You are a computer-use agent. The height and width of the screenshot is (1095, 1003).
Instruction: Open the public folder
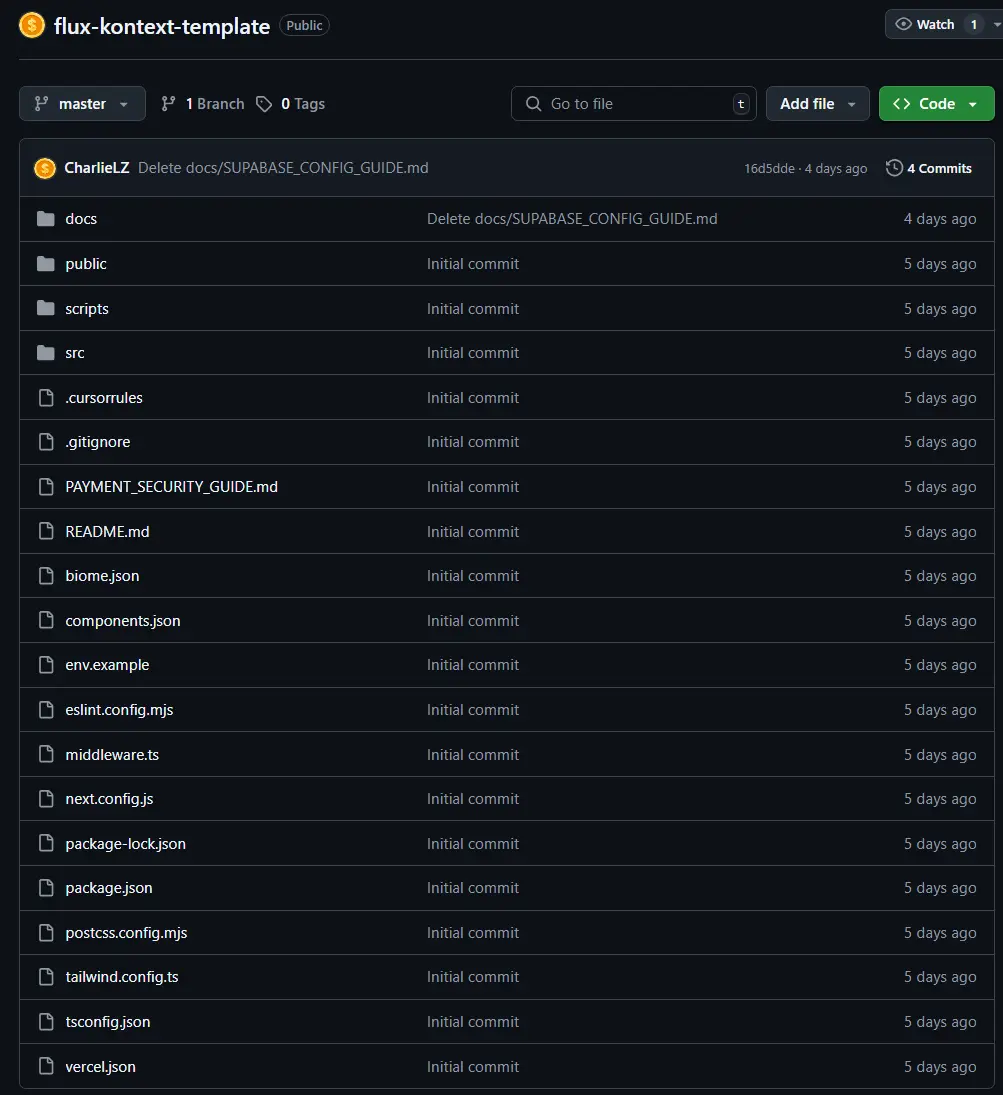point(86,264)
